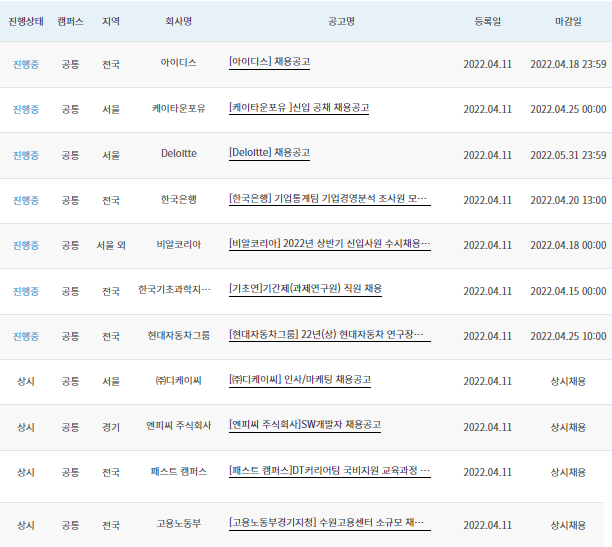Click deadline 2022.05.31 23:59
This screenshot has height=547, width=612.
coord(568,155)
